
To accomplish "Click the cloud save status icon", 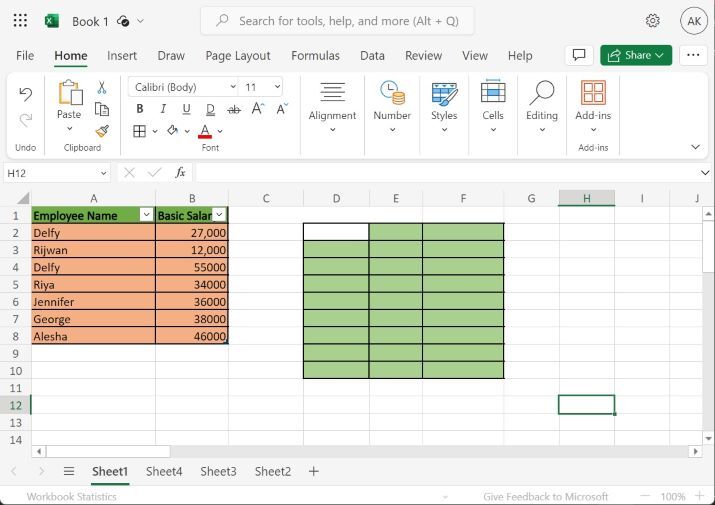I will [123, 21].
